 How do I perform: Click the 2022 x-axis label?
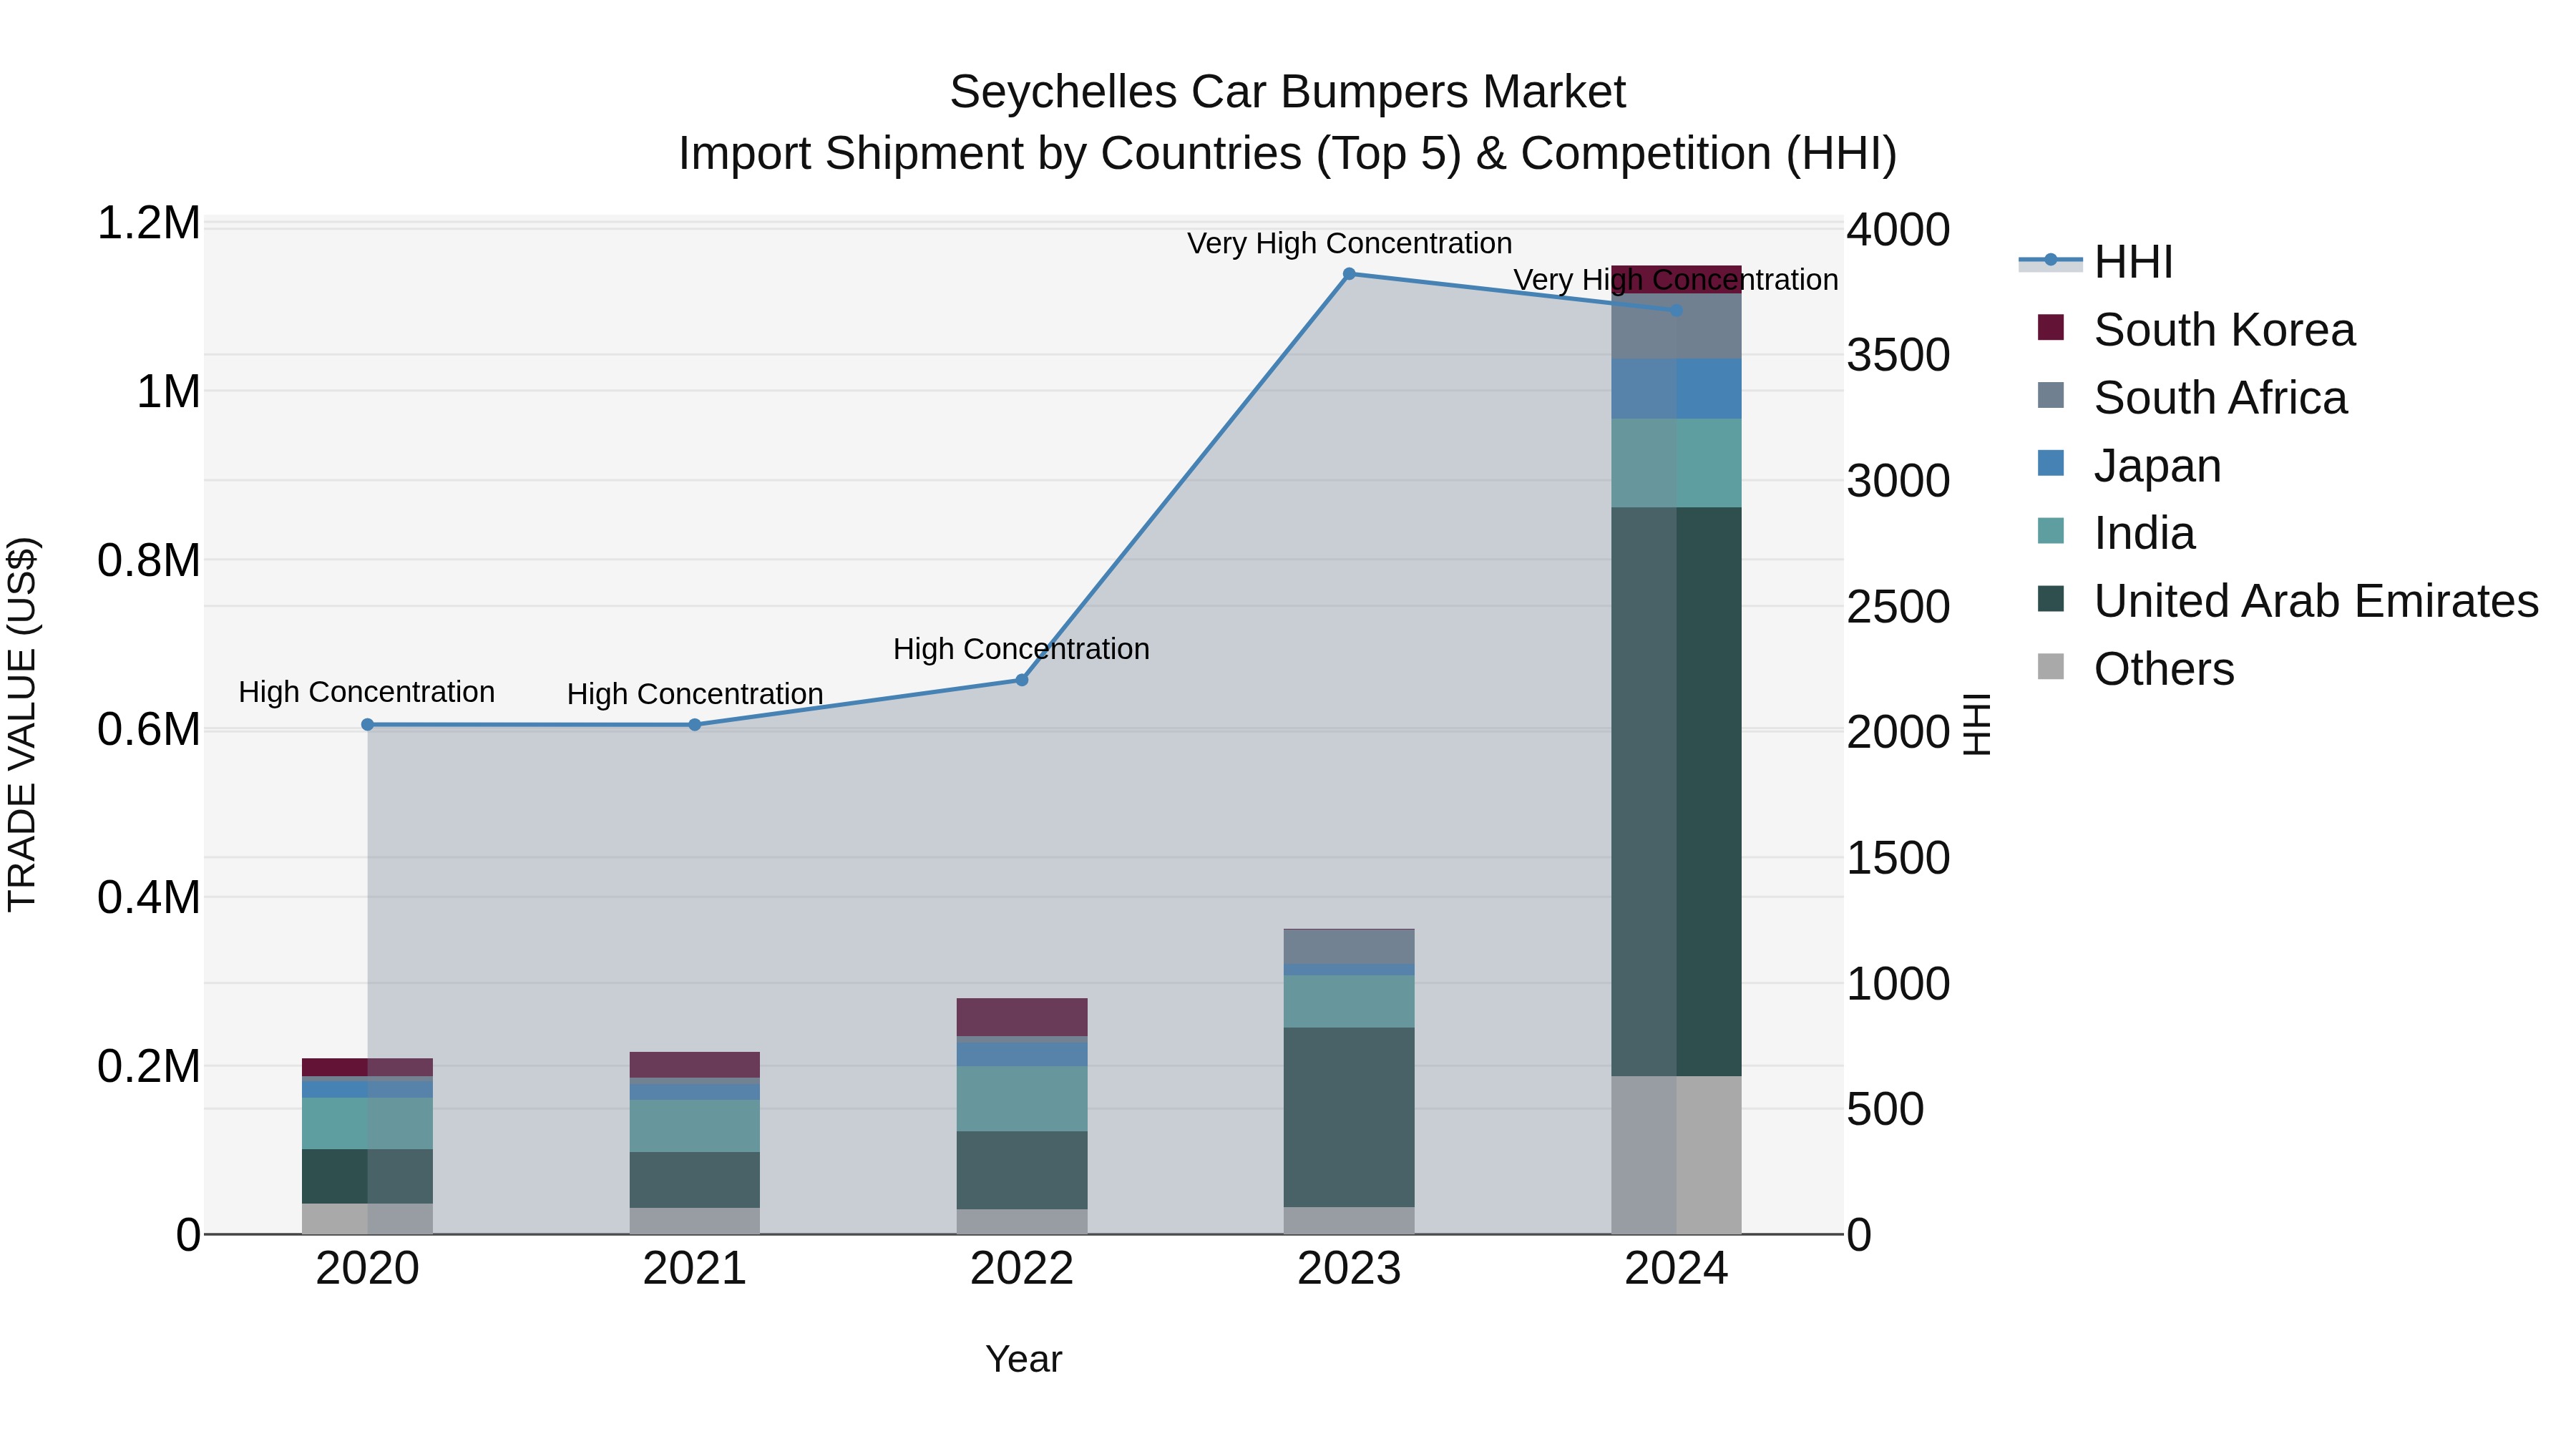[1022, 1269]
